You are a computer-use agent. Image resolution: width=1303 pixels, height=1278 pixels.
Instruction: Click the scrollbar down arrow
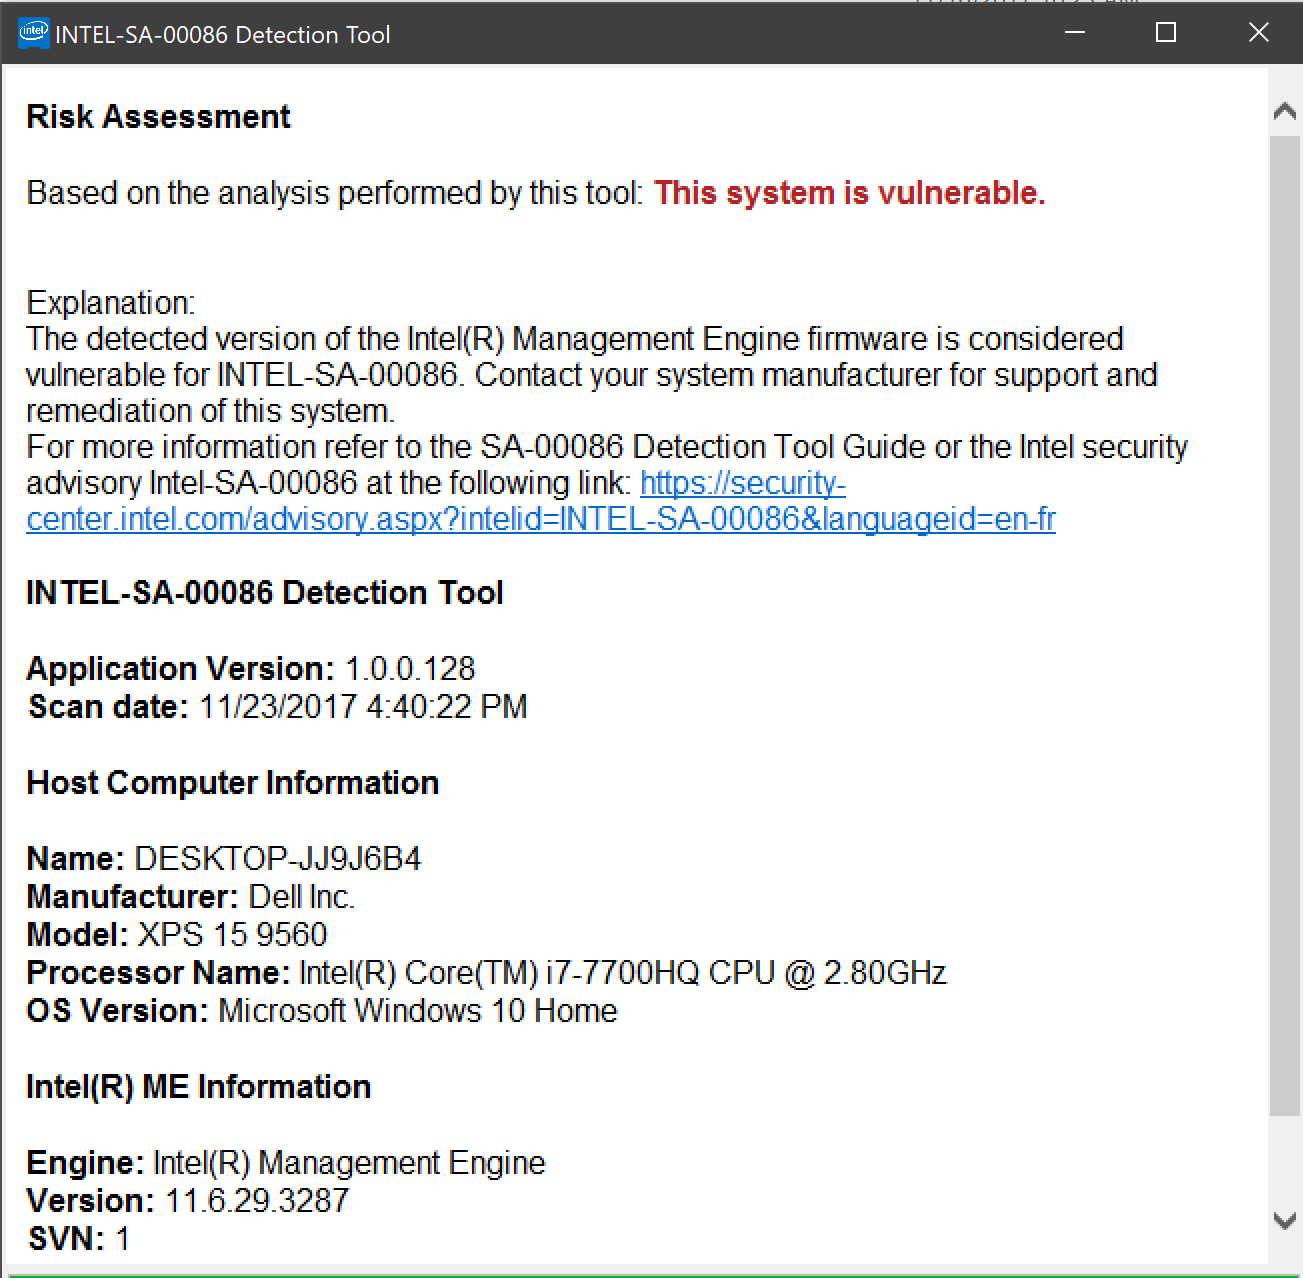click(1285, 1220)
